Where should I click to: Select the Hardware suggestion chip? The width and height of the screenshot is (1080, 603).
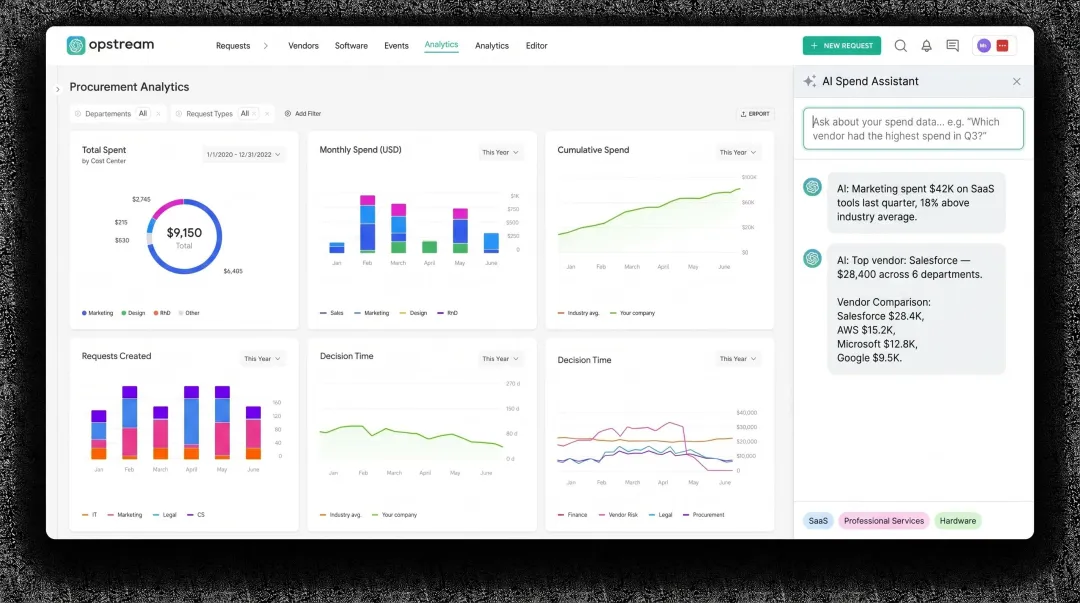coord(957,521)
